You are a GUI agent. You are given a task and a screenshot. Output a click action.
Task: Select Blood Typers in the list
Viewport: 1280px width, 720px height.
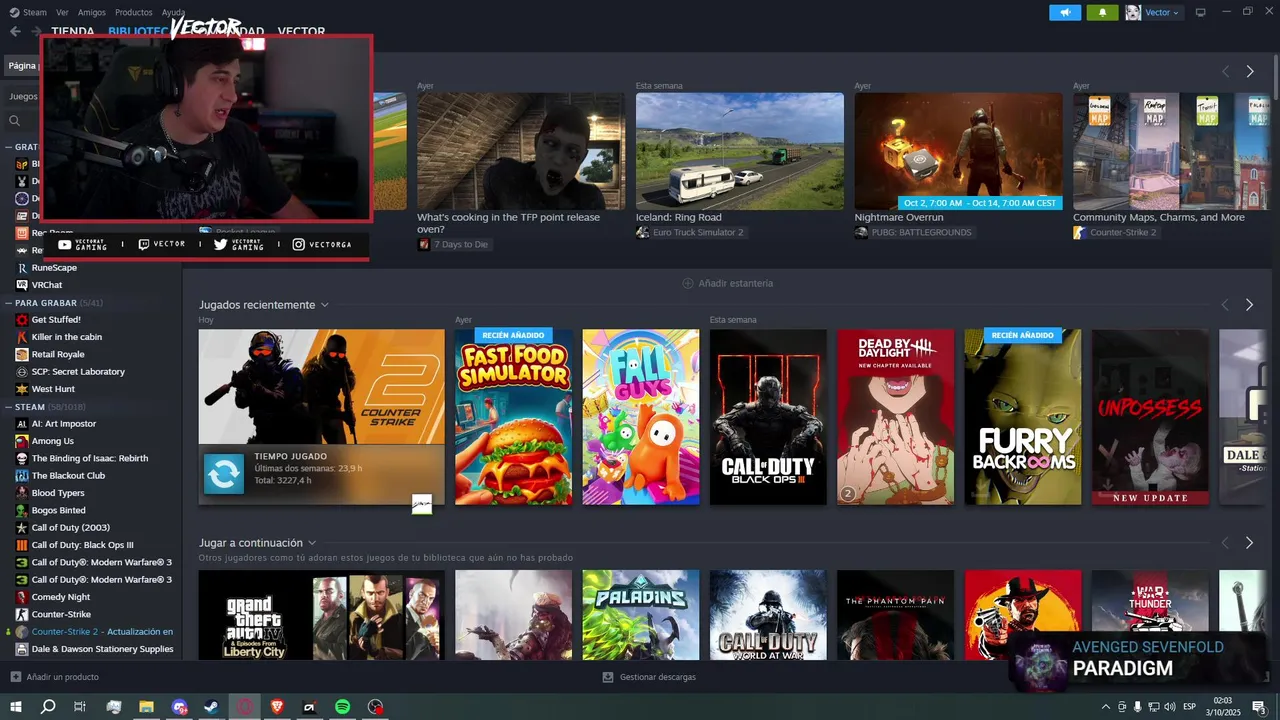pos(58,493)
